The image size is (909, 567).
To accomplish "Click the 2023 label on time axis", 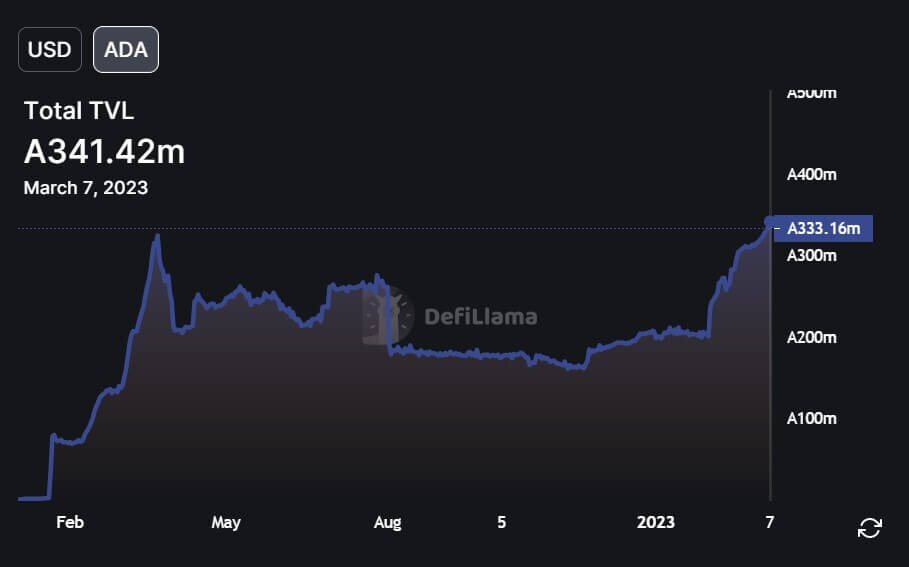I will 656,522.
